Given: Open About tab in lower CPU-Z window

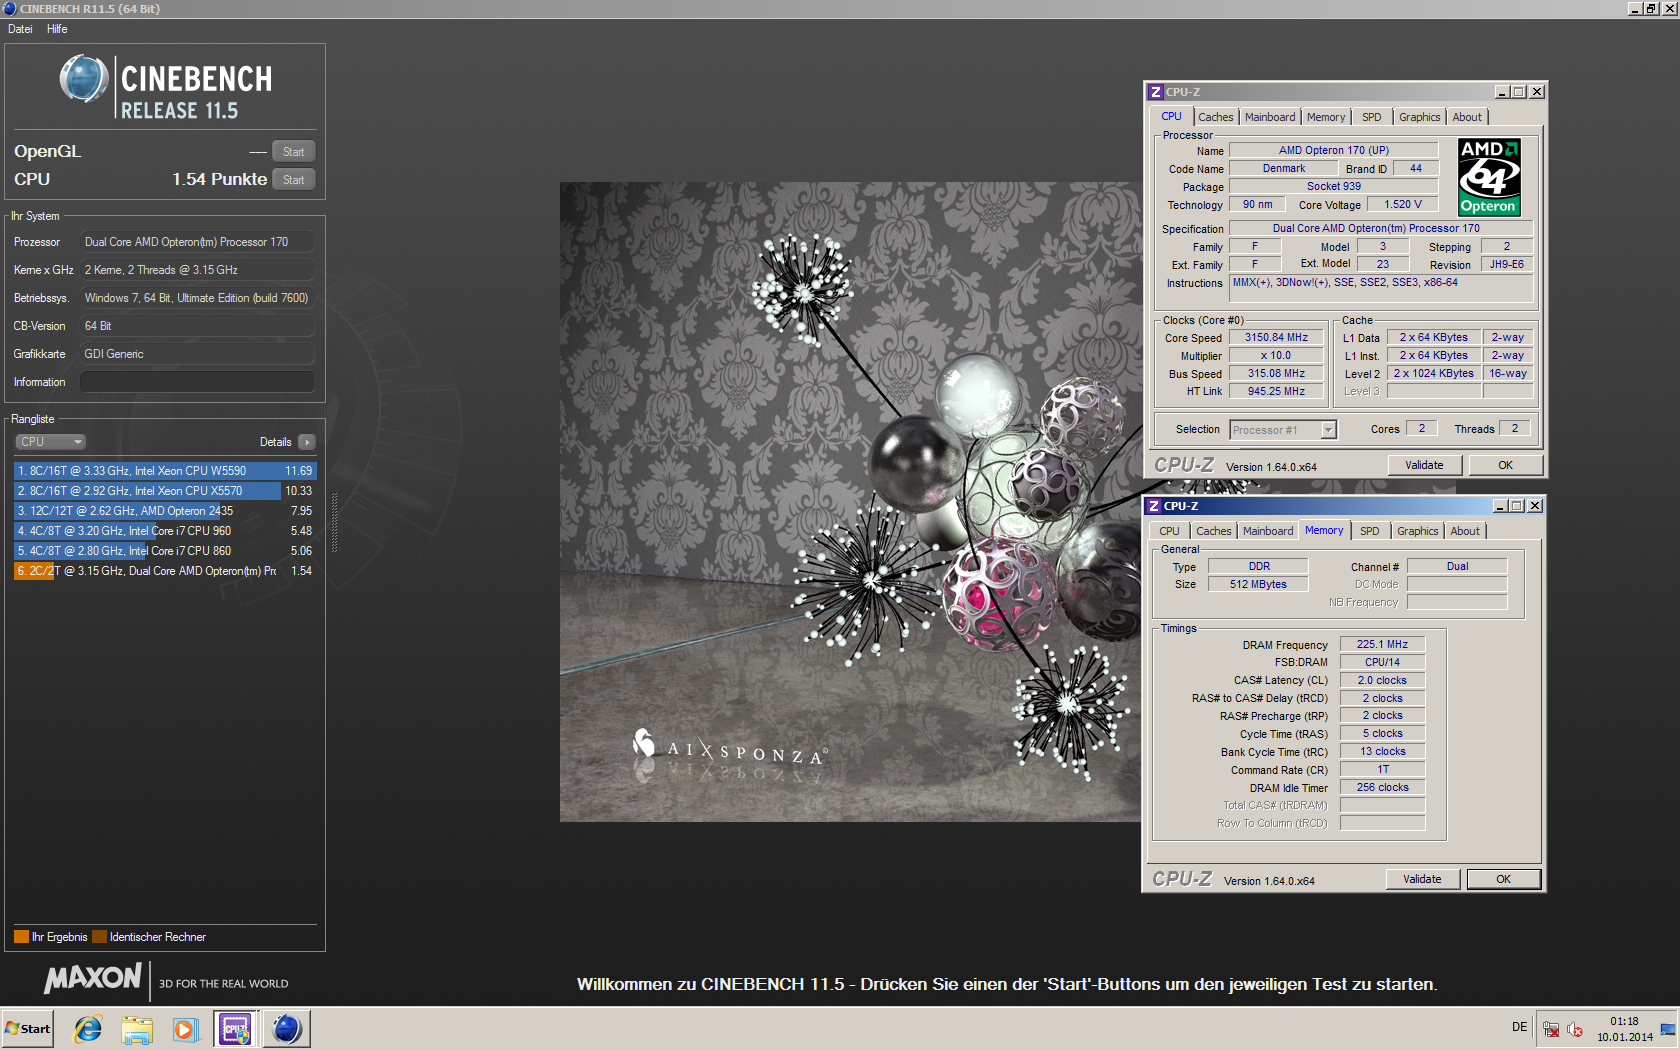Looking at the screenshot, I should (1465, 531).
